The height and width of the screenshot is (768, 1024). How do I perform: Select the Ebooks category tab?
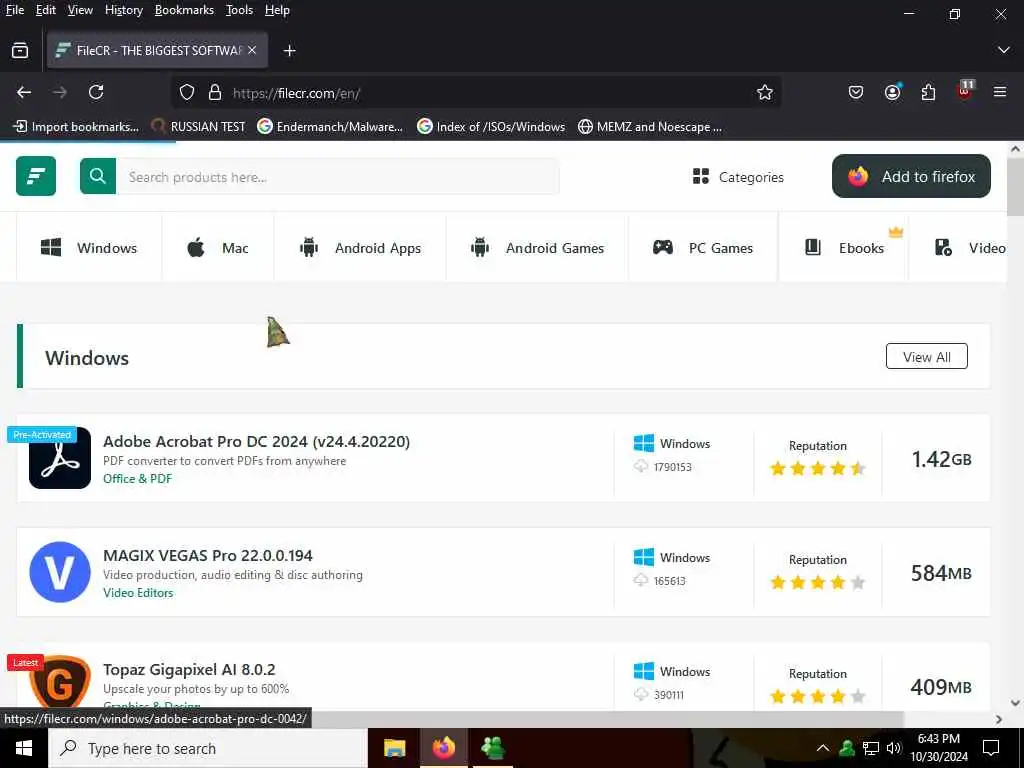tap(844, 248)
